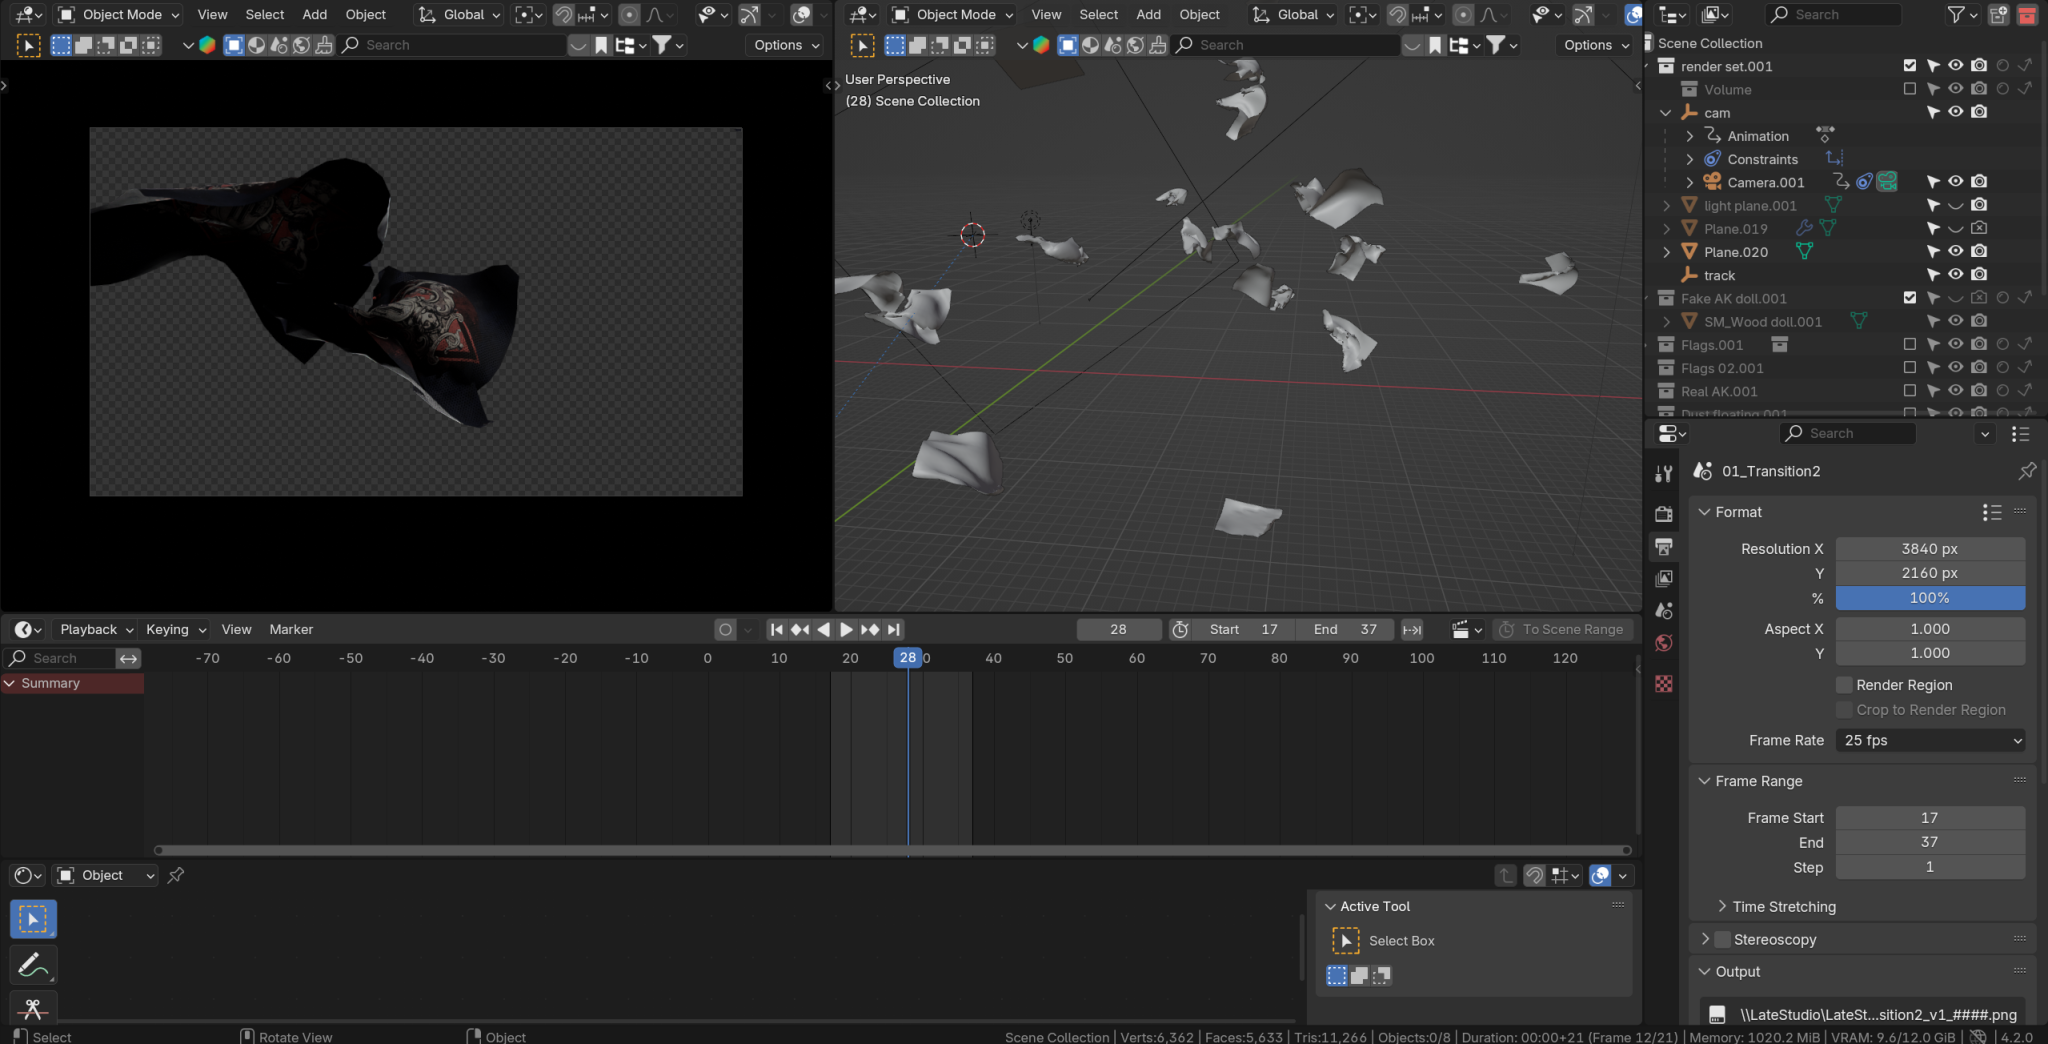
Task: Disable track object in renders
Action: (x=1979, y=275)
